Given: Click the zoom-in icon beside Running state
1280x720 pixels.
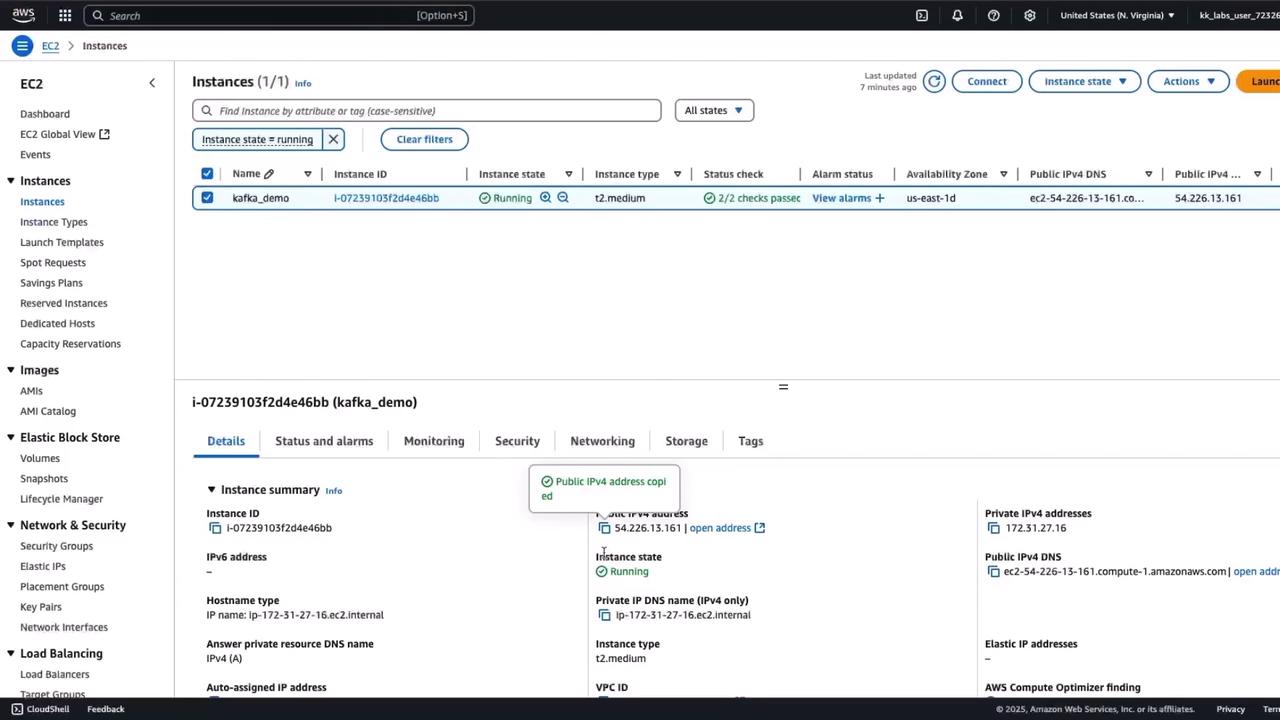Looking at the screenshot, I should tap(545, 198).
